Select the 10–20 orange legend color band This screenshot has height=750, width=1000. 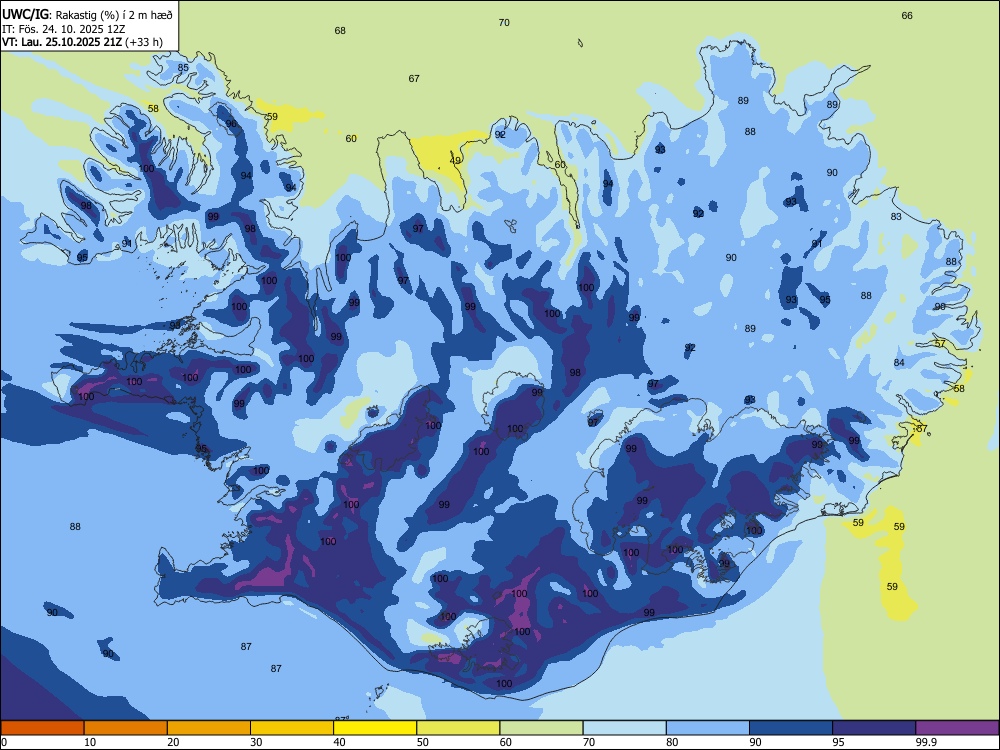[x=126, y=728]
